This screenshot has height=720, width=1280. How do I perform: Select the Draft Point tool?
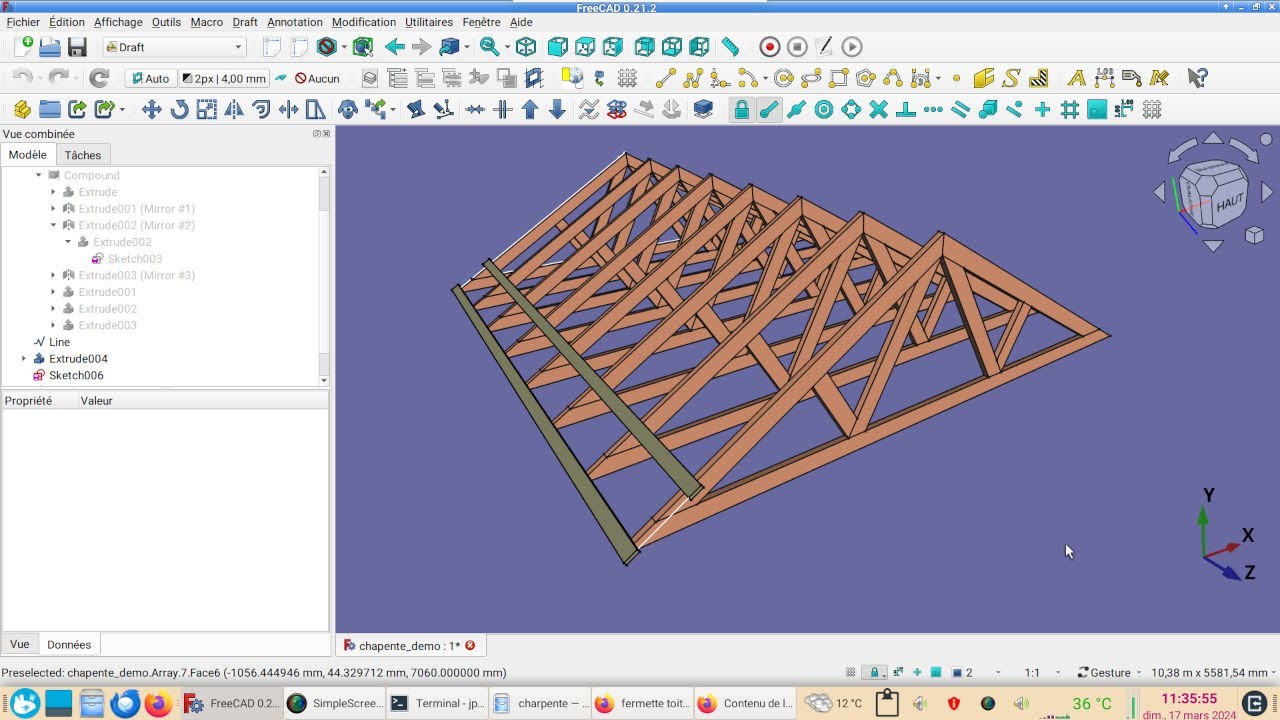956,78
